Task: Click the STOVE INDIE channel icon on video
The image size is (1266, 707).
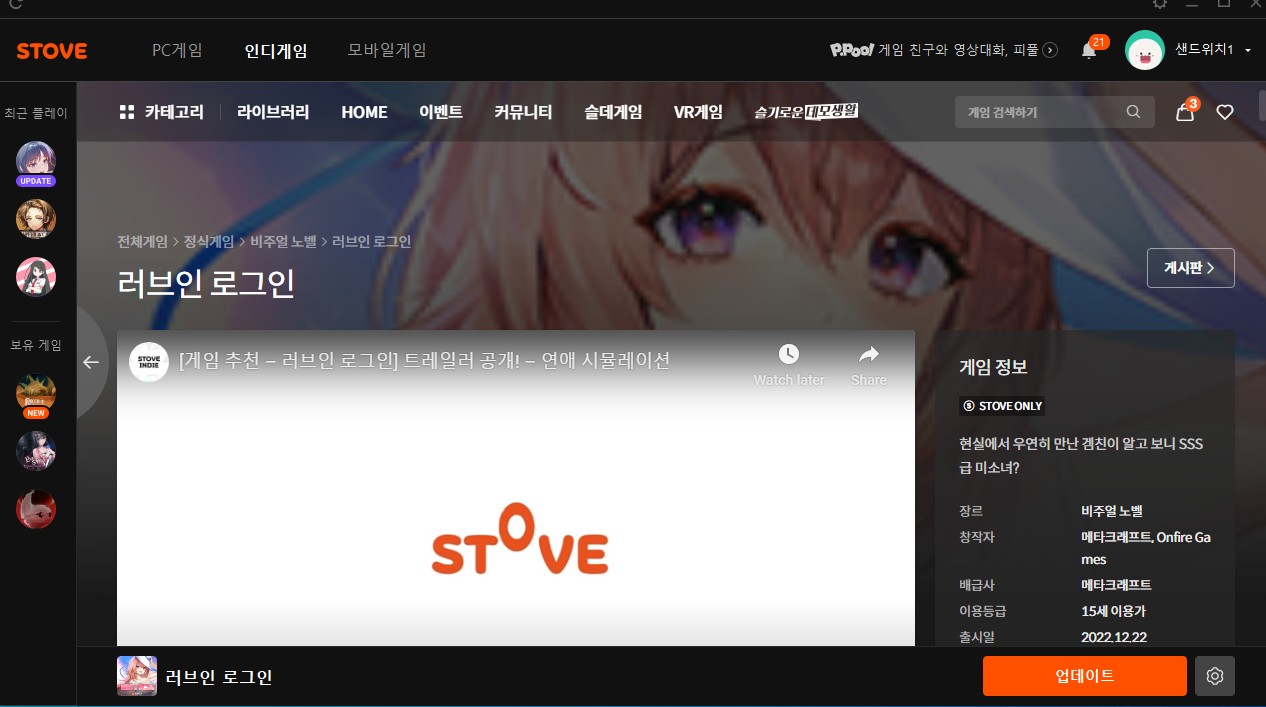Action: pyautogui.click(x=149, y=361)
